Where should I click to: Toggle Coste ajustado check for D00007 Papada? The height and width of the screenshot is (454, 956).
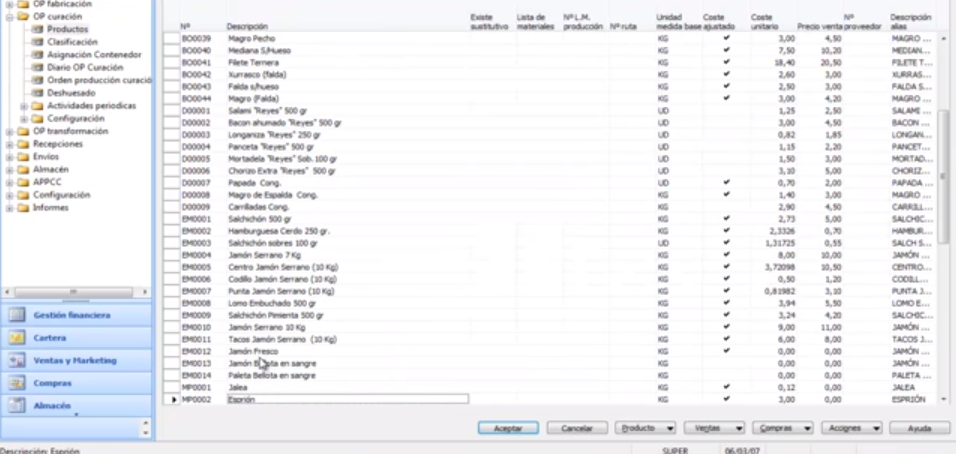726,182
